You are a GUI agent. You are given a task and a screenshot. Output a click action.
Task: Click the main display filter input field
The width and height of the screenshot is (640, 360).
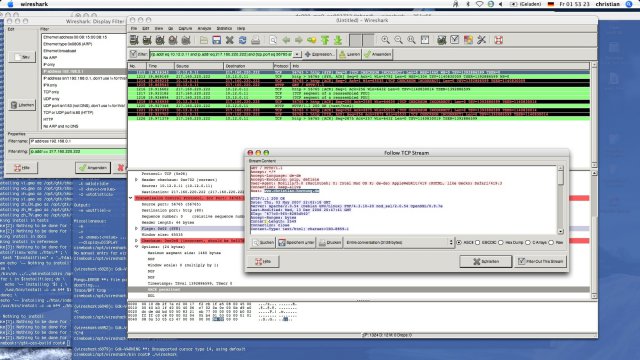click(221, 54)
